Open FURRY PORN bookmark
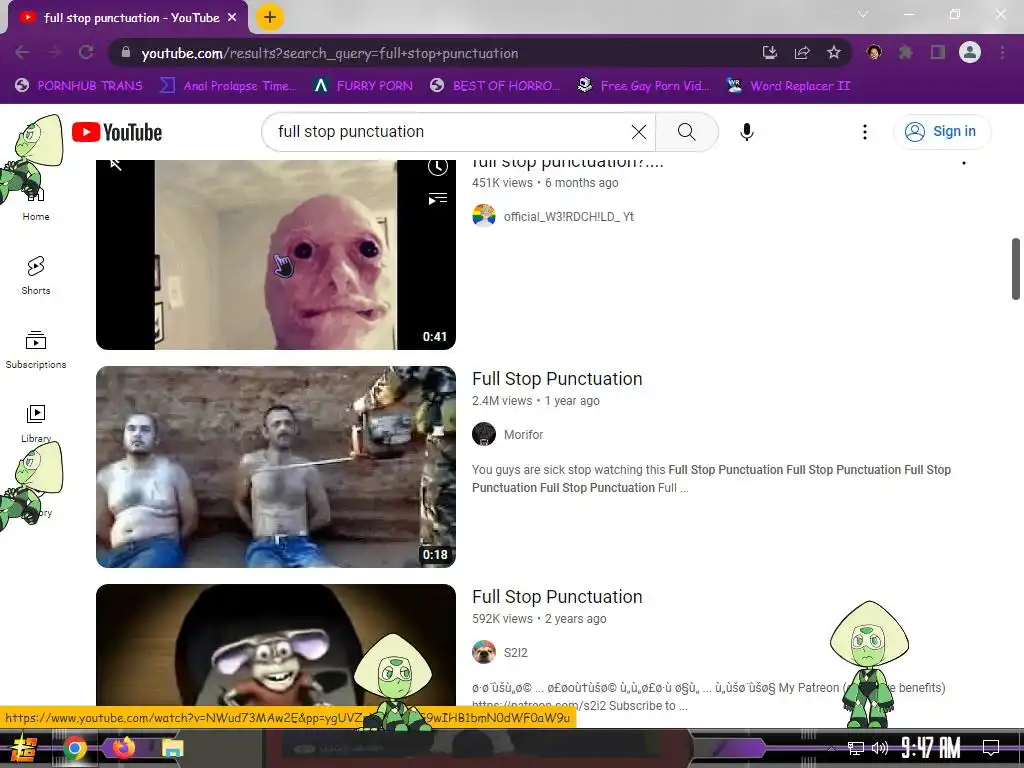 [363, 86]
